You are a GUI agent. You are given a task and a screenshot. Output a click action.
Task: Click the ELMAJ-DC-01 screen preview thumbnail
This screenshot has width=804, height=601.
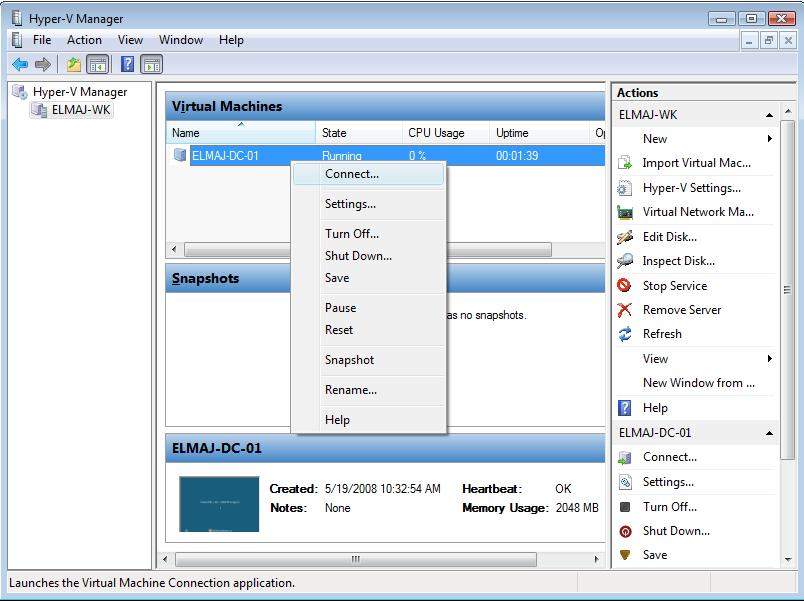[x=219, y=504]
